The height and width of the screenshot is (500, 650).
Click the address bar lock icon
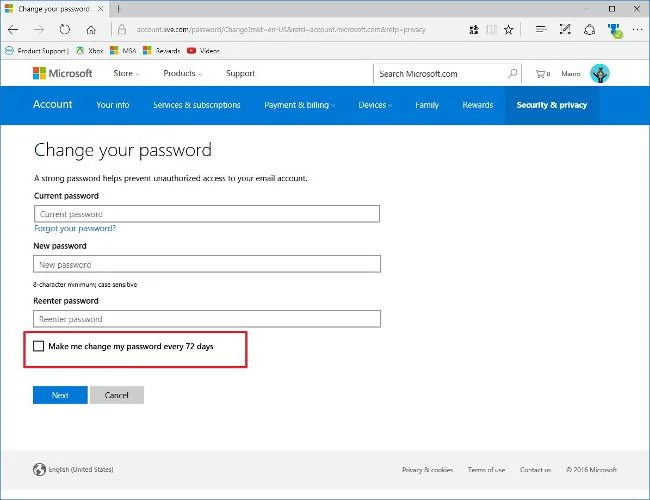click(122, 29)
